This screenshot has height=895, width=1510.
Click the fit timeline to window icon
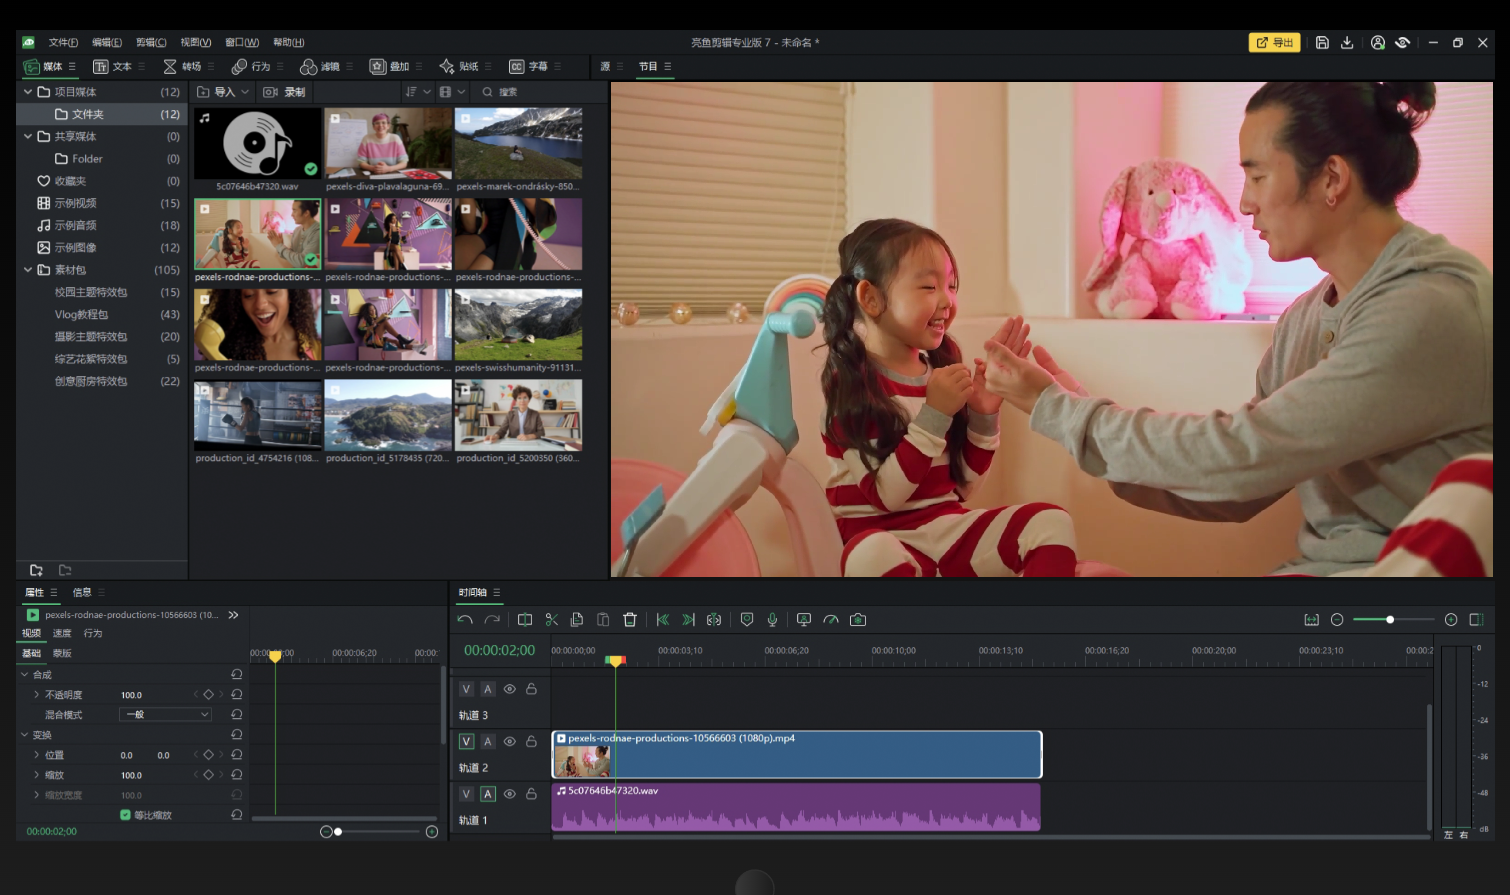pos(1312,619)
